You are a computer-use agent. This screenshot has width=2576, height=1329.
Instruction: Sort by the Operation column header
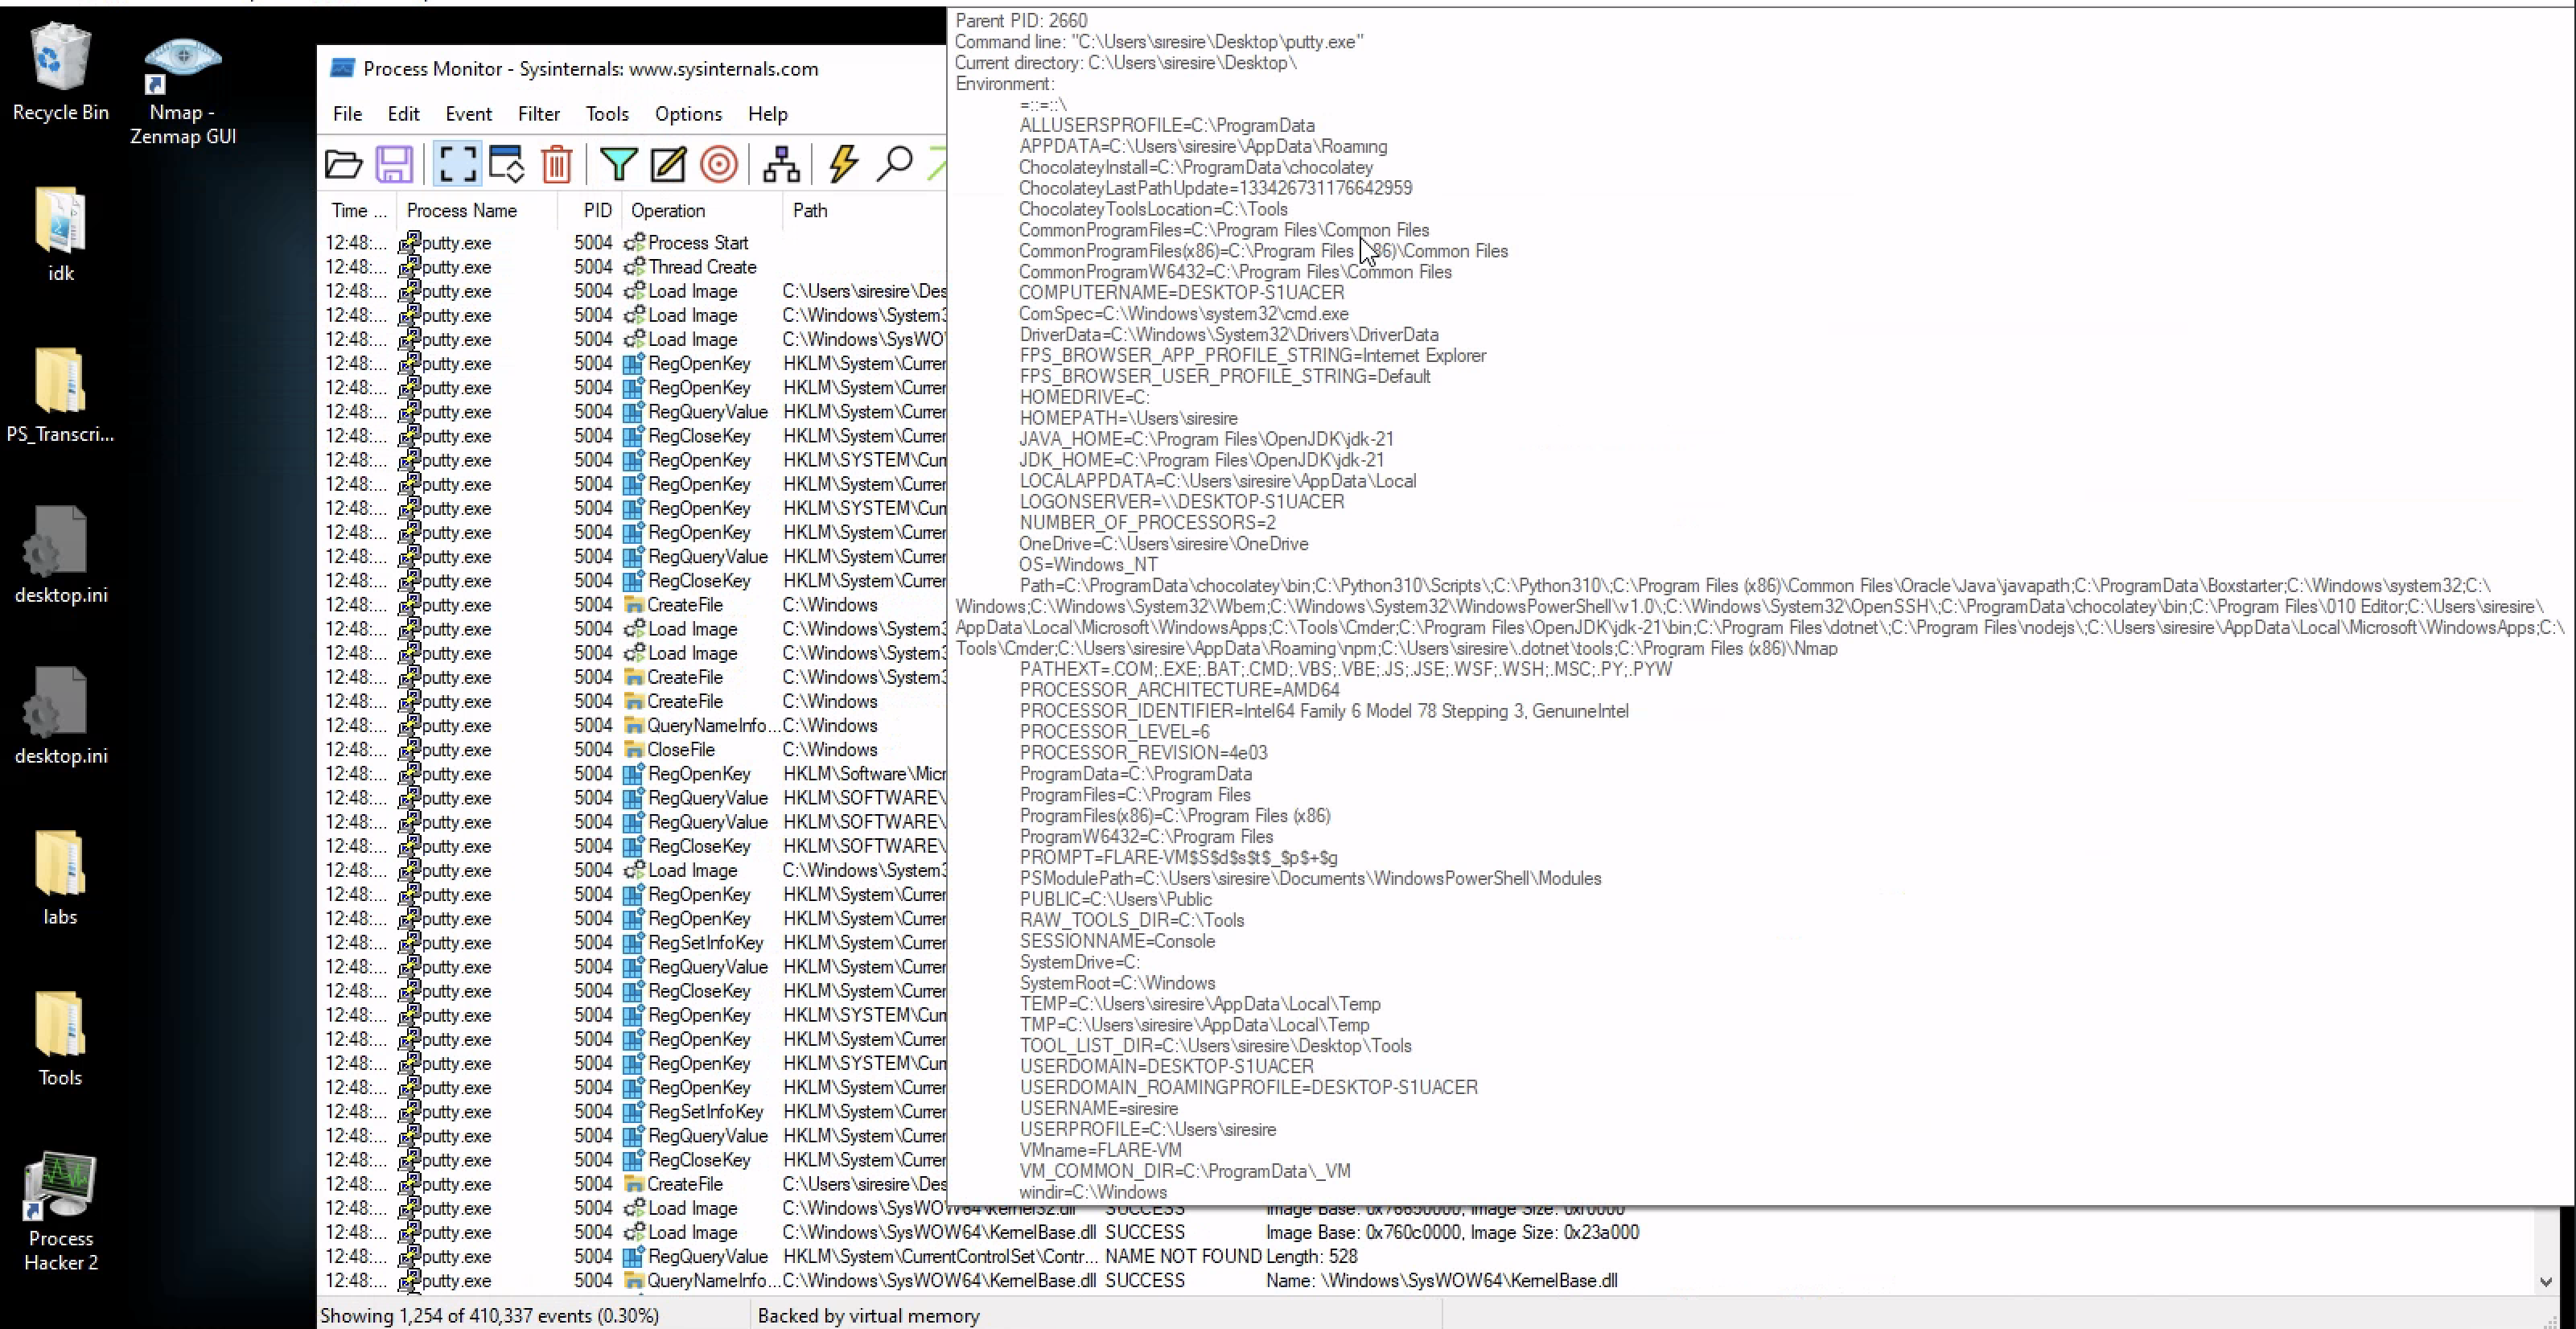(702, 210)
